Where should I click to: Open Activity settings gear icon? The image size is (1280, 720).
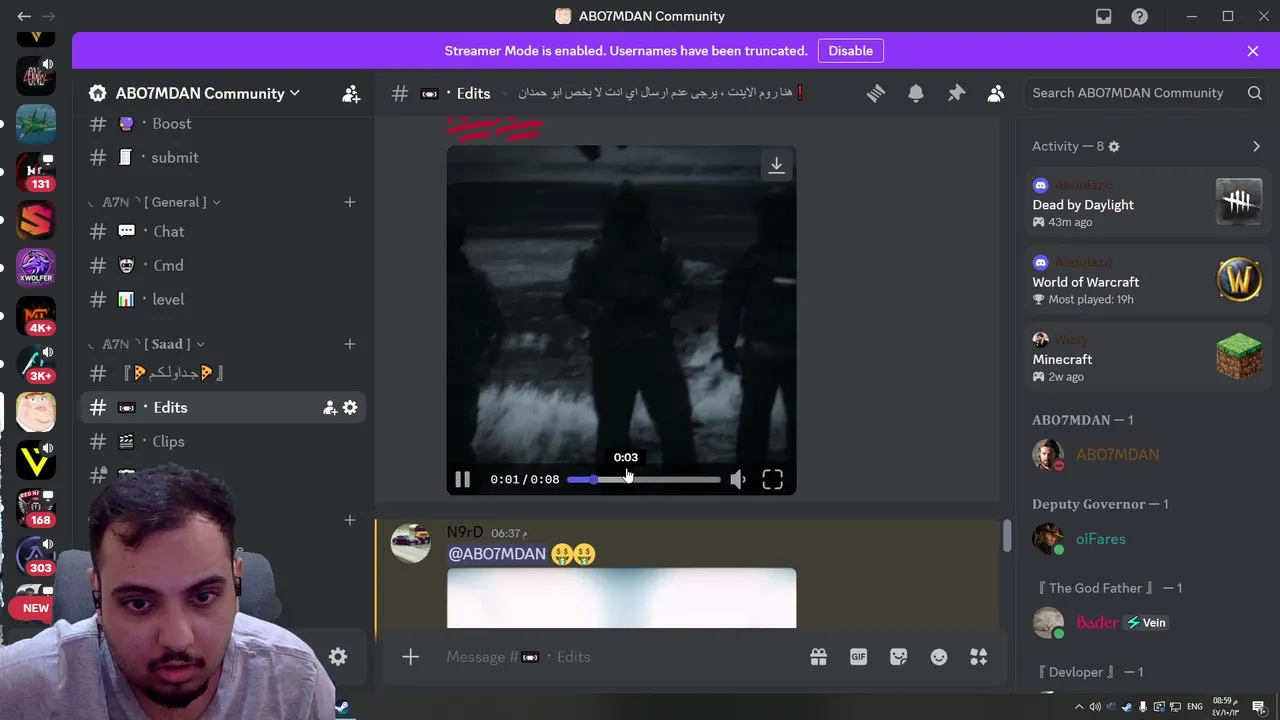(x=1114, y=146)
